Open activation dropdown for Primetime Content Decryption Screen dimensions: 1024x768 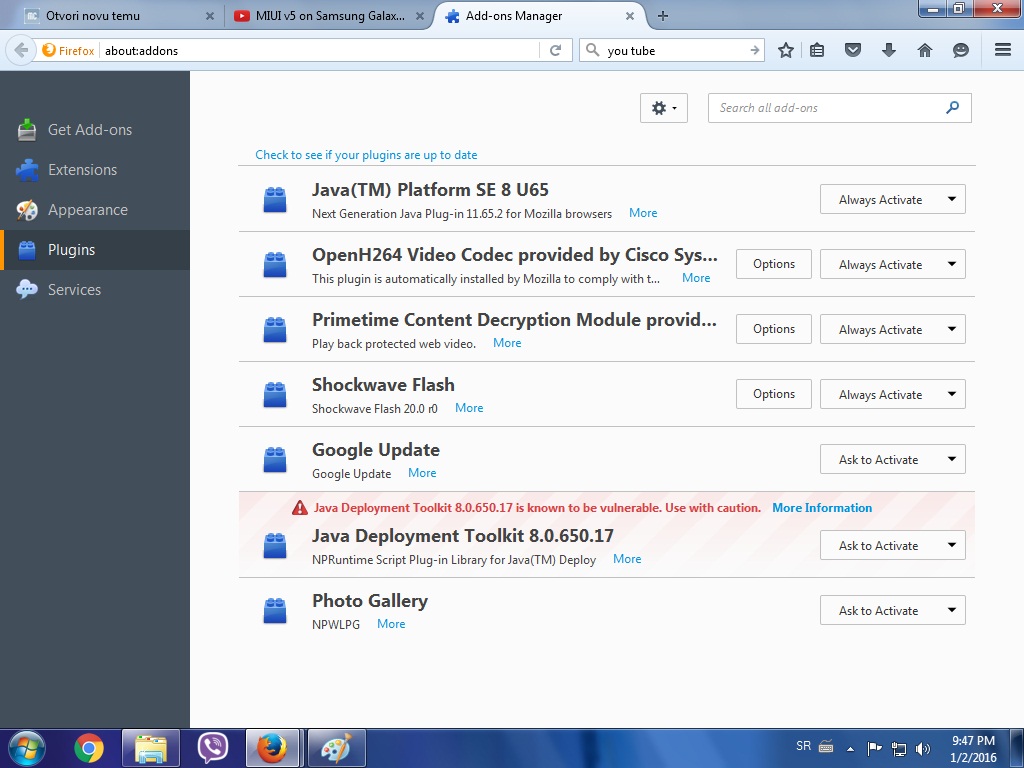[x=892, y=329]
